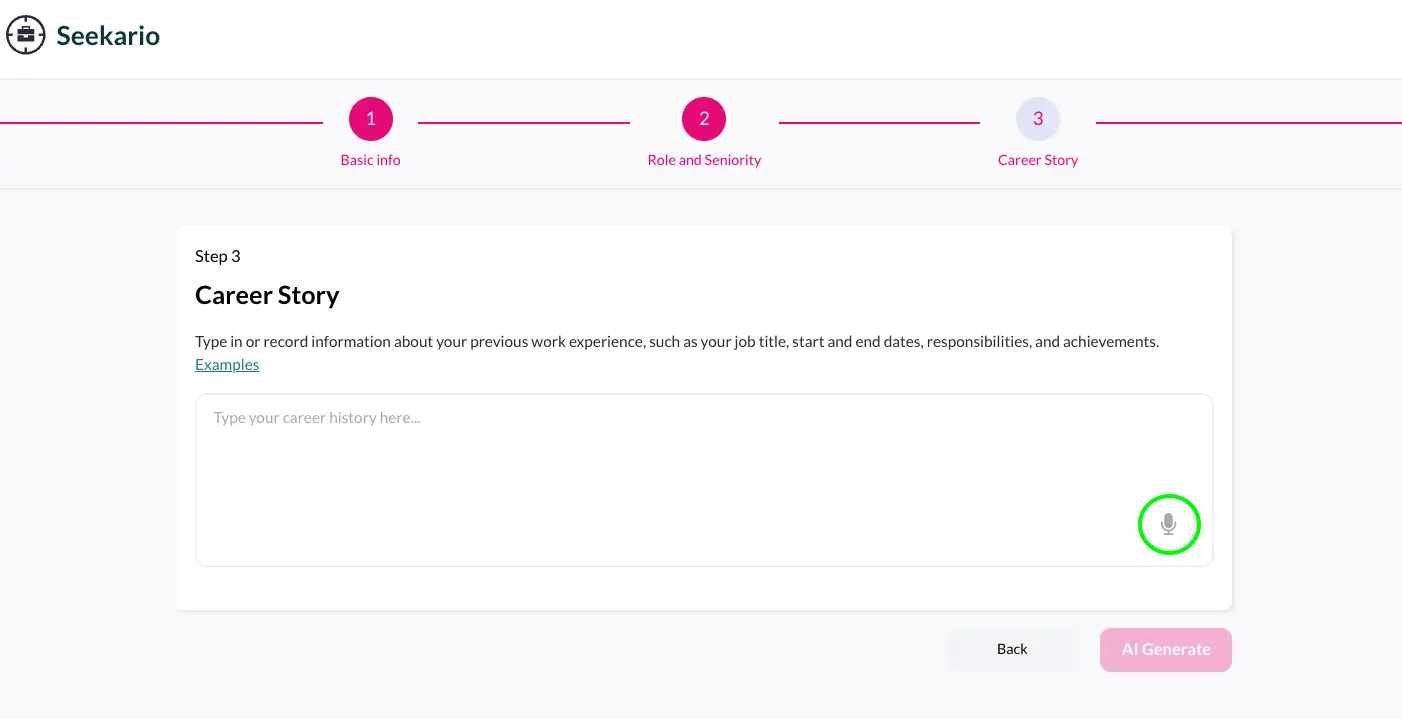Click the Career Story step label
Image resolution: width=1402 pixels, height=719 pixels.
pyautogui.click(x=1038, y=160)
